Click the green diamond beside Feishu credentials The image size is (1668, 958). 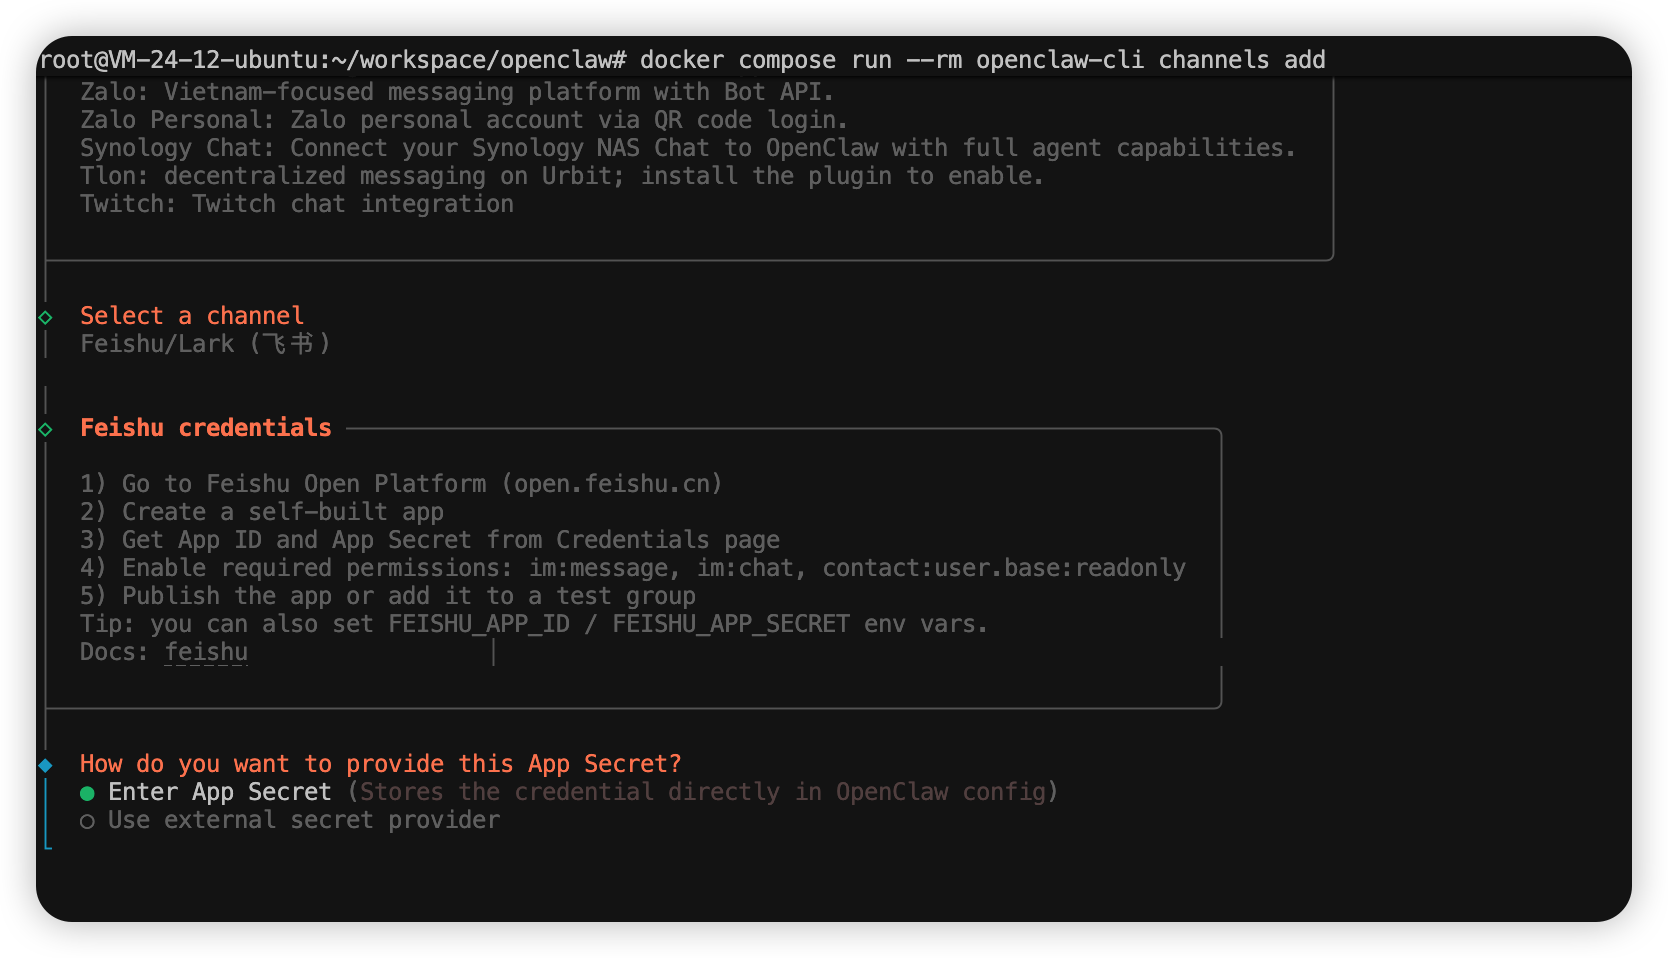point(46,429)
